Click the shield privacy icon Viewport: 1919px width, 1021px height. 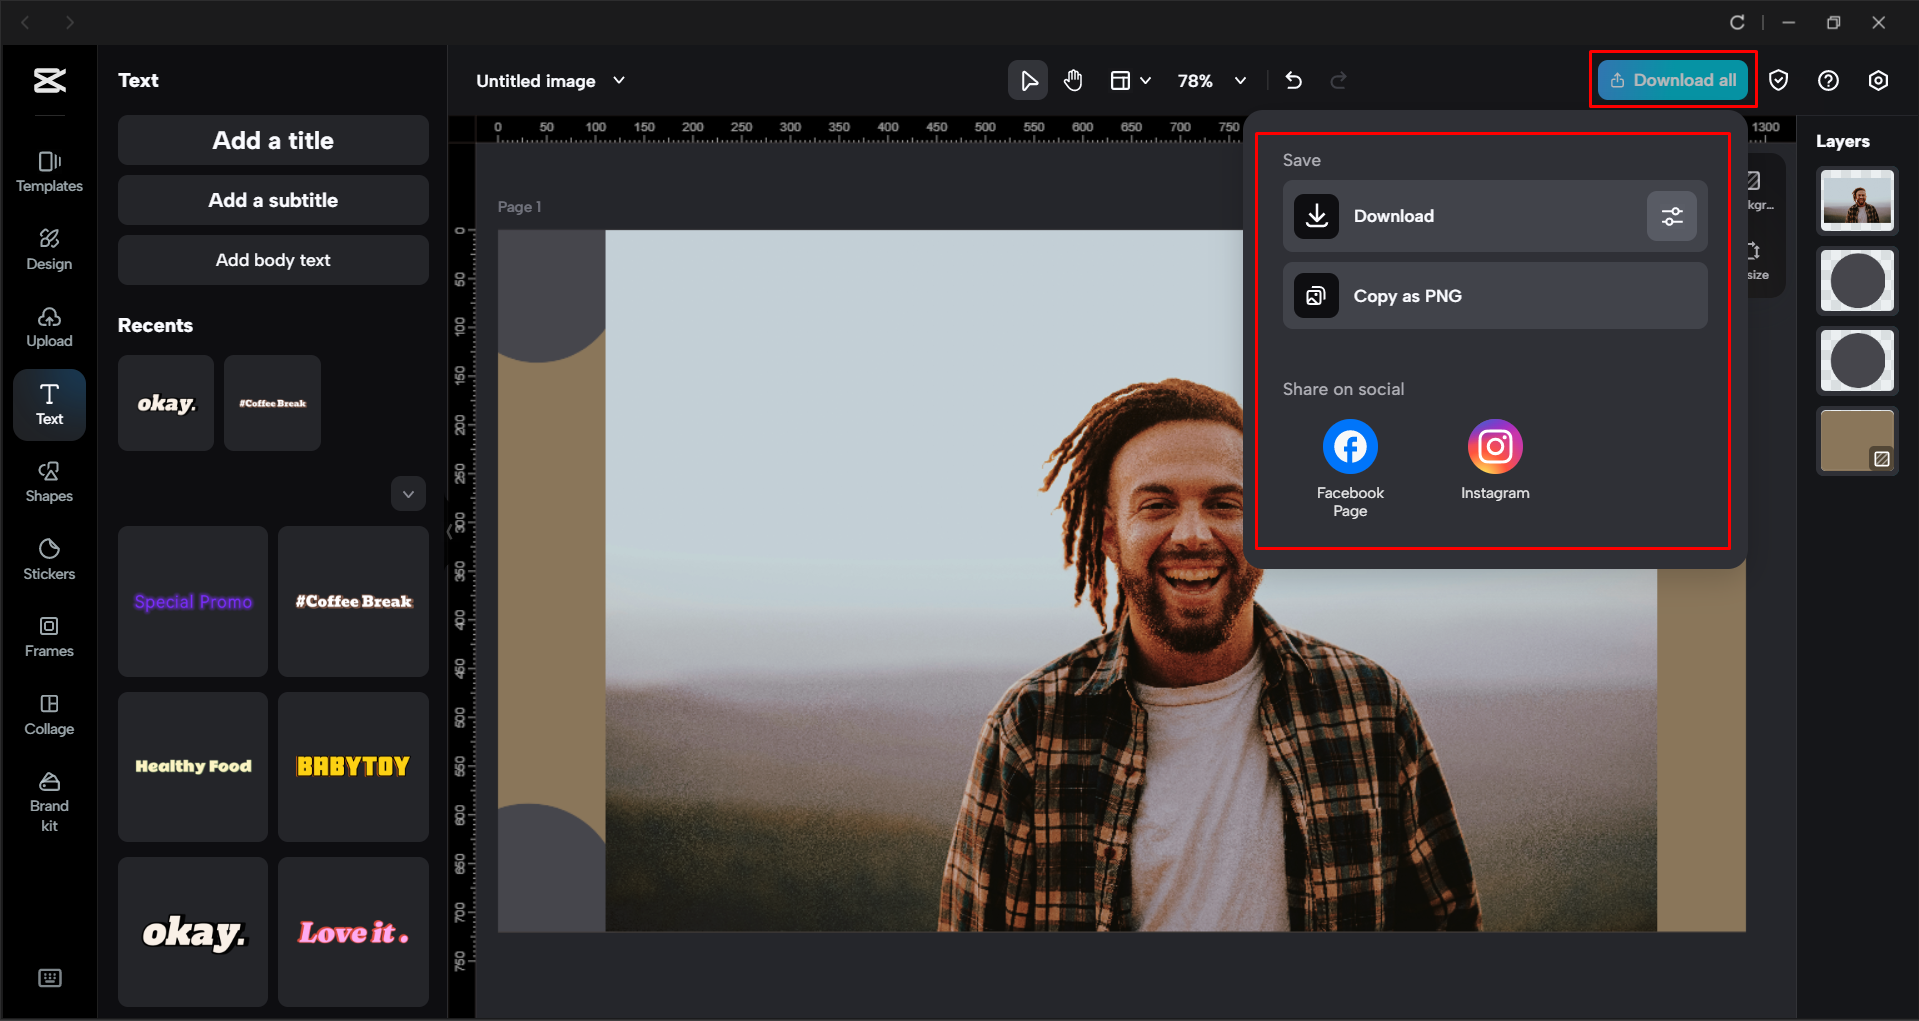tap(1778, 81)
